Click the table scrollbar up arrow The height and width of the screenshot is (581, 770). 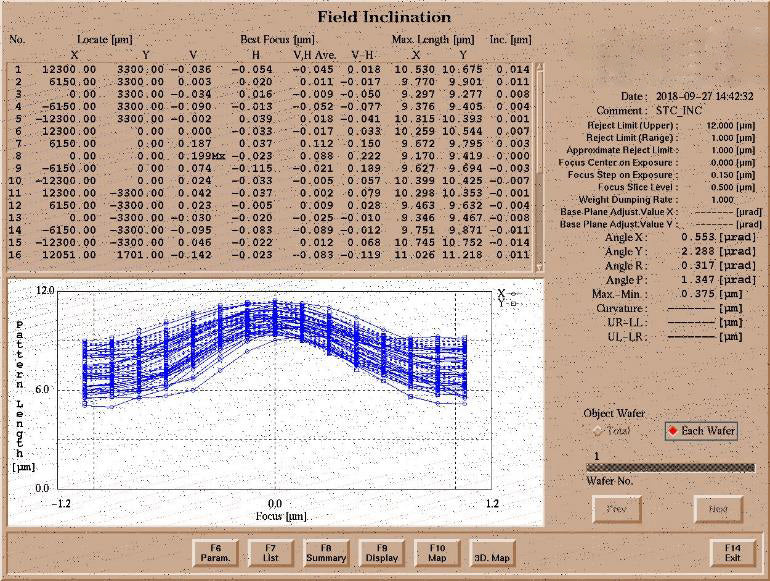click(539, 67)
